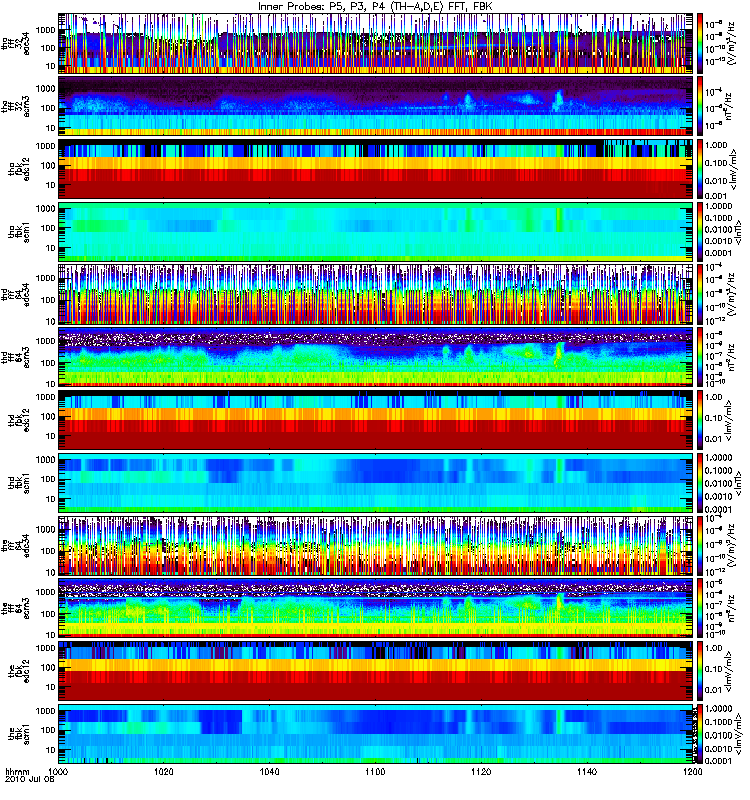Click the 'tha fbk edc12' y-axis label
Screen dimensions: 750x800
click(19, 169)
